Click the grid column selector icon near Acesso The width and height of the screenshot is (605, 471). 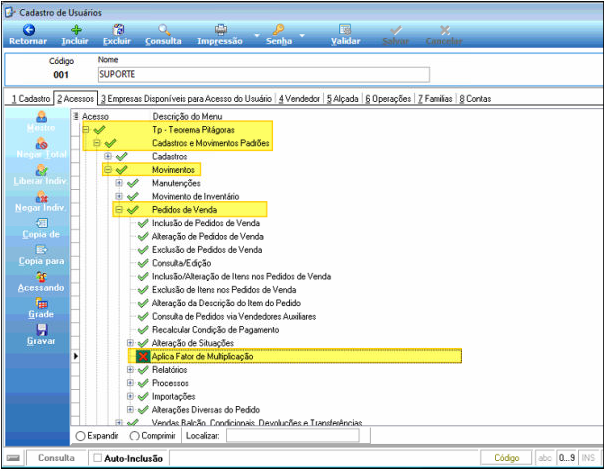tap(76, 116)
